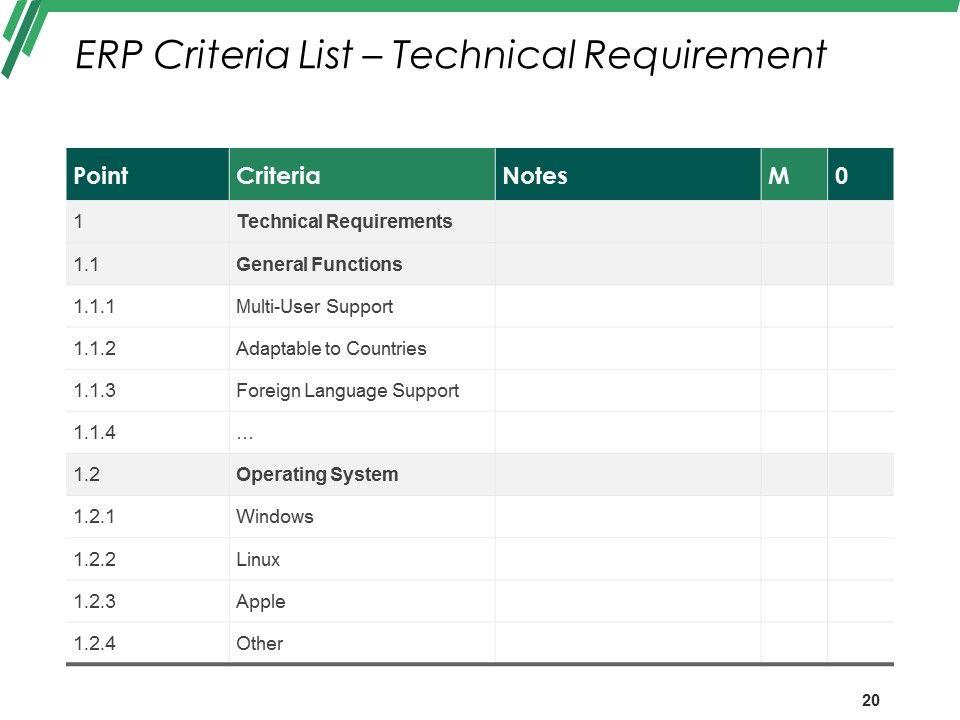The image size is (960, 720).
Task: Click the slide page number 20
Action: click(x=870, y=700)
